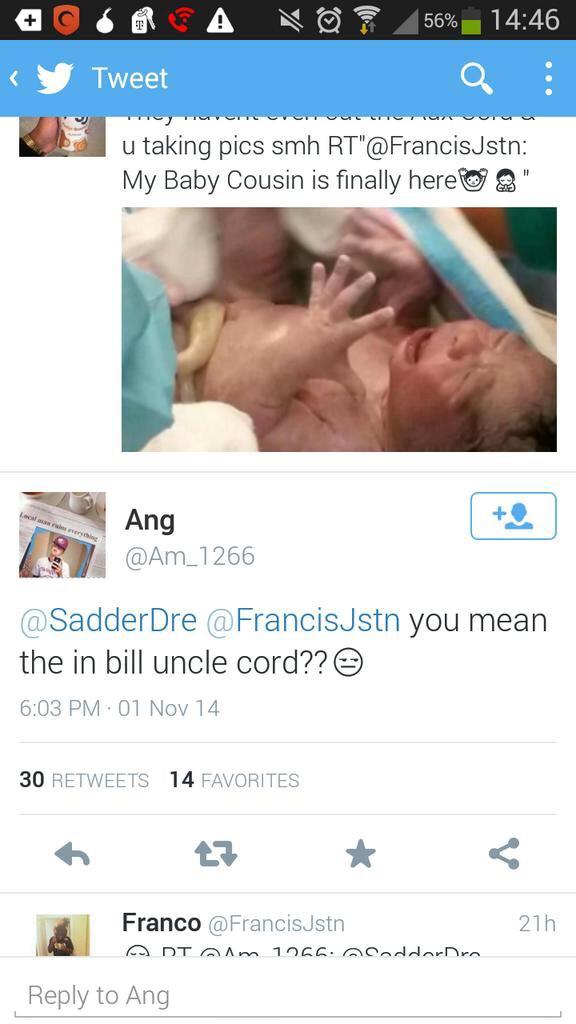The width and height of the screenshot is (576, 1024).
Task: View the 14 Favorites list
Action: point(234,780)
